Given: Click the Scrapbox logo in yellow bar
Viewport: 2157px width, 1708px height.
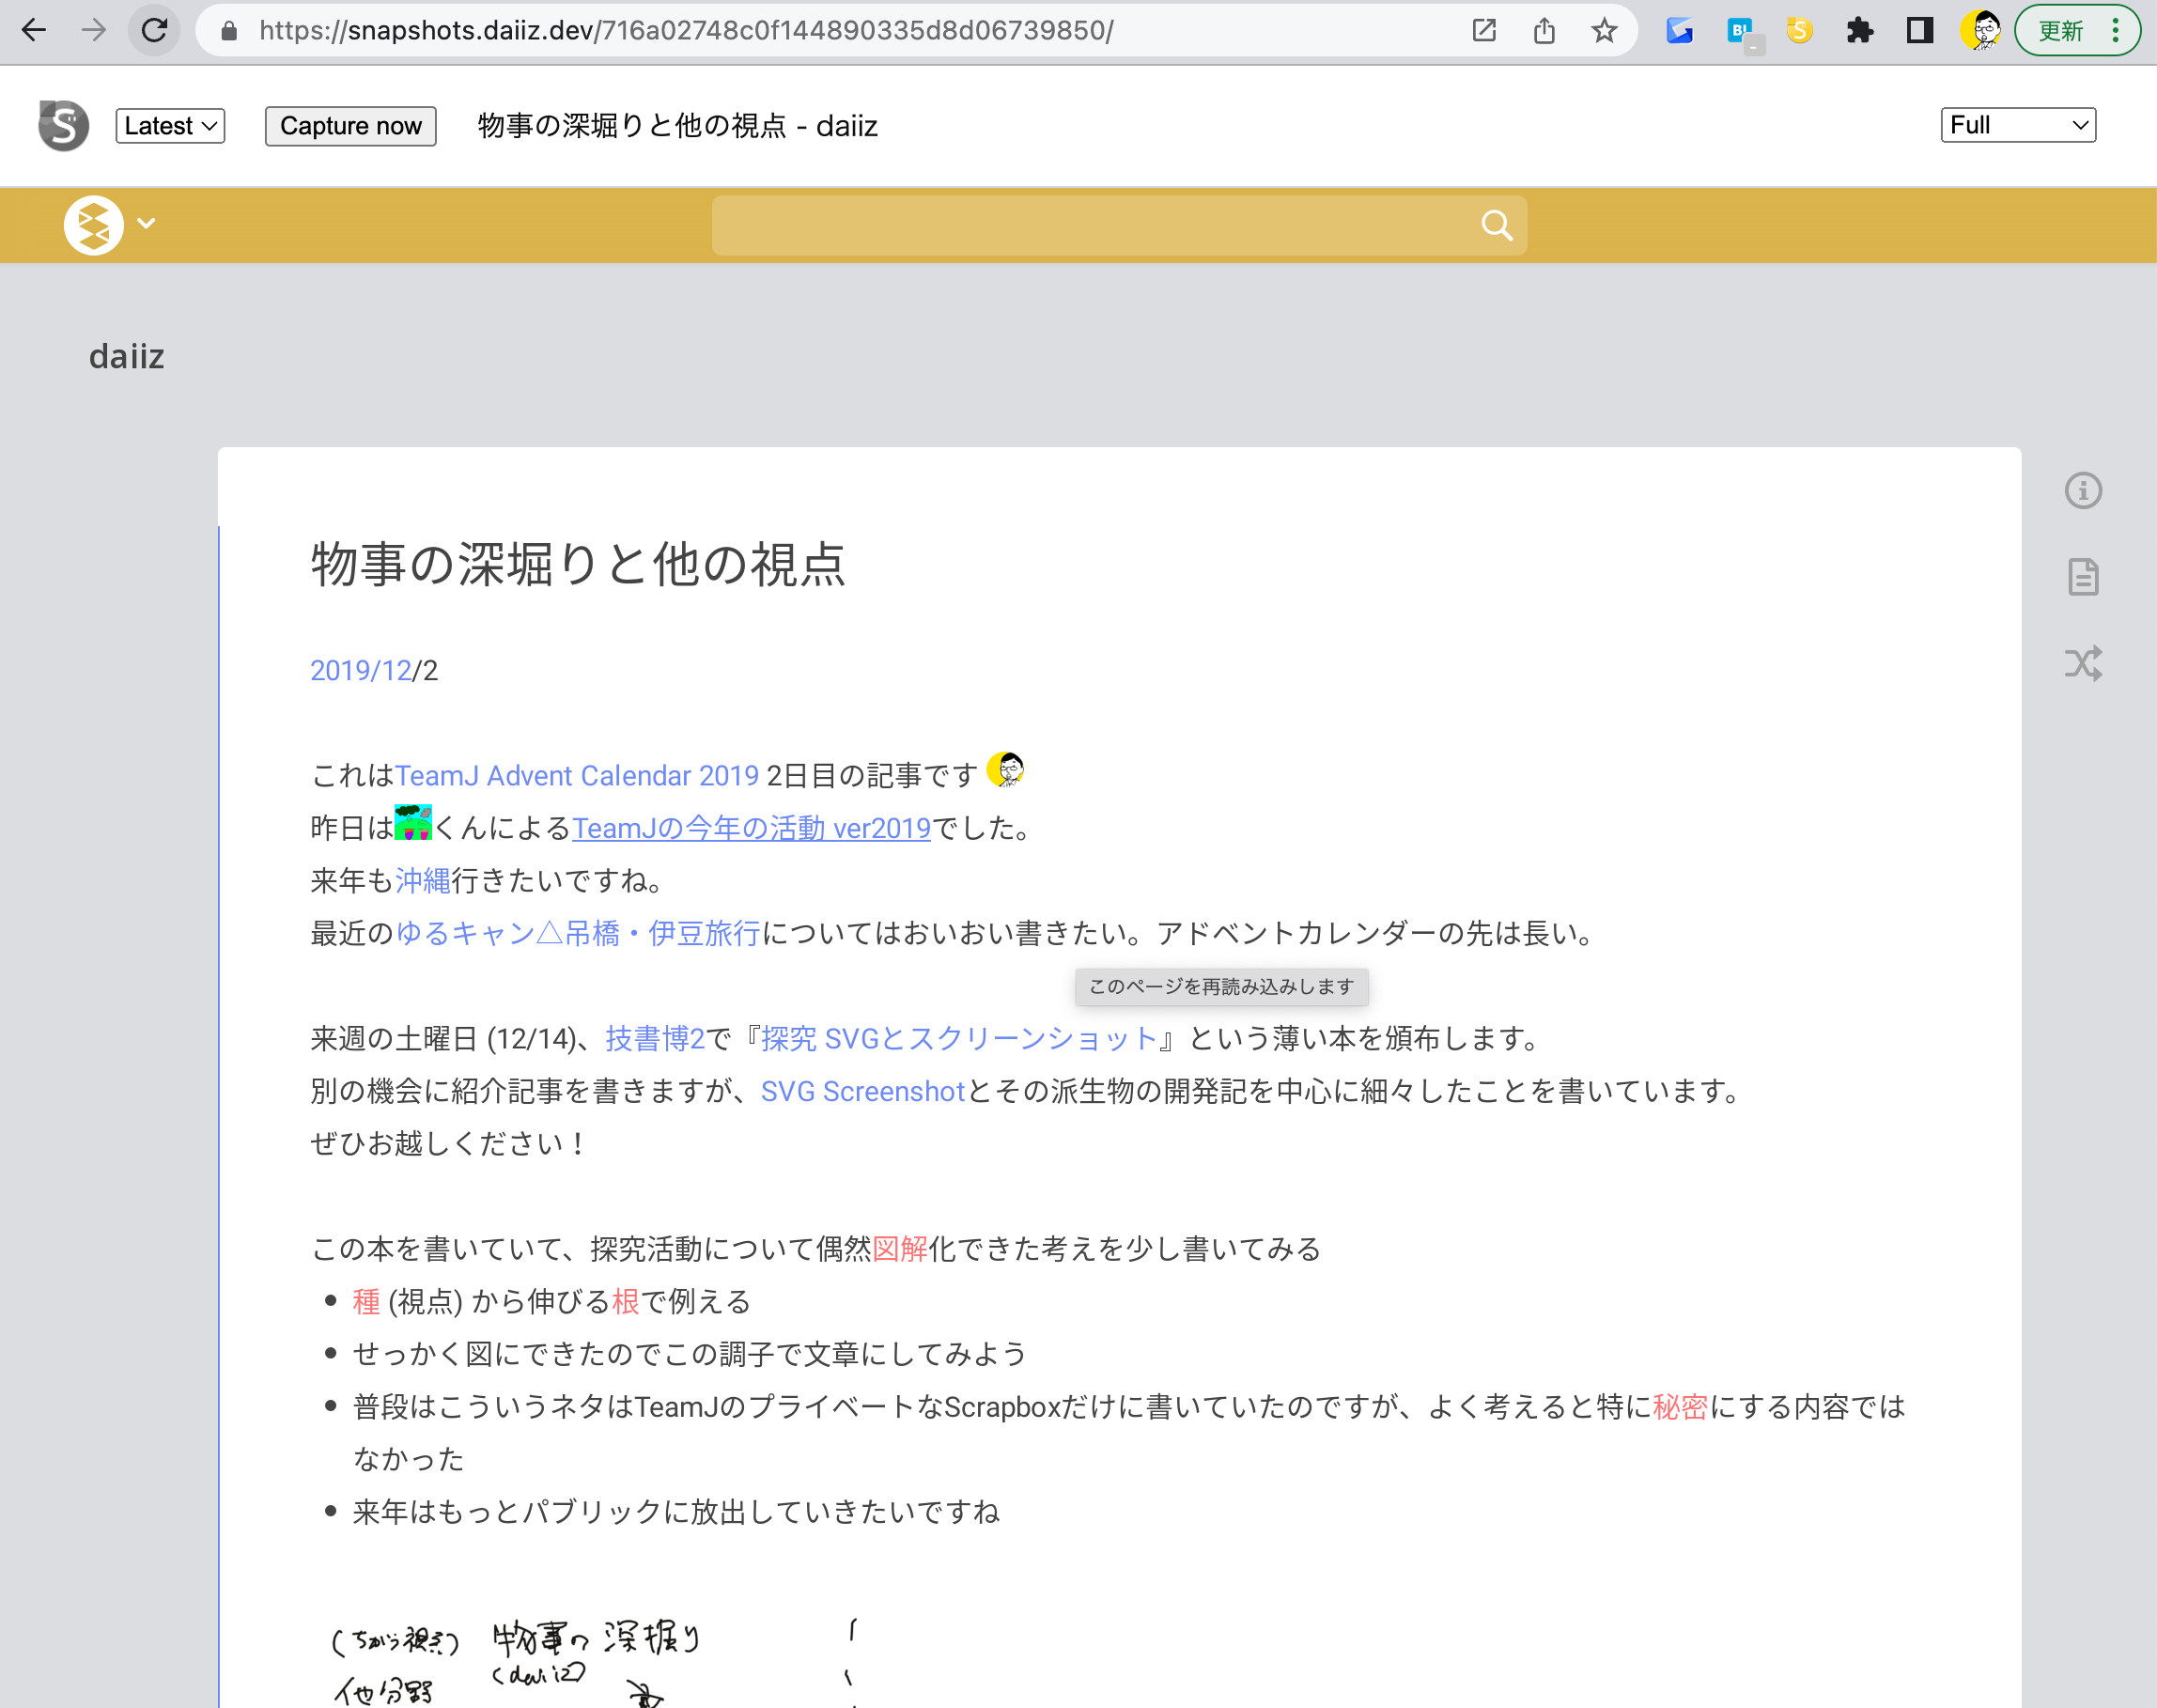Looking at the screenshot, I should coord(93,225).
